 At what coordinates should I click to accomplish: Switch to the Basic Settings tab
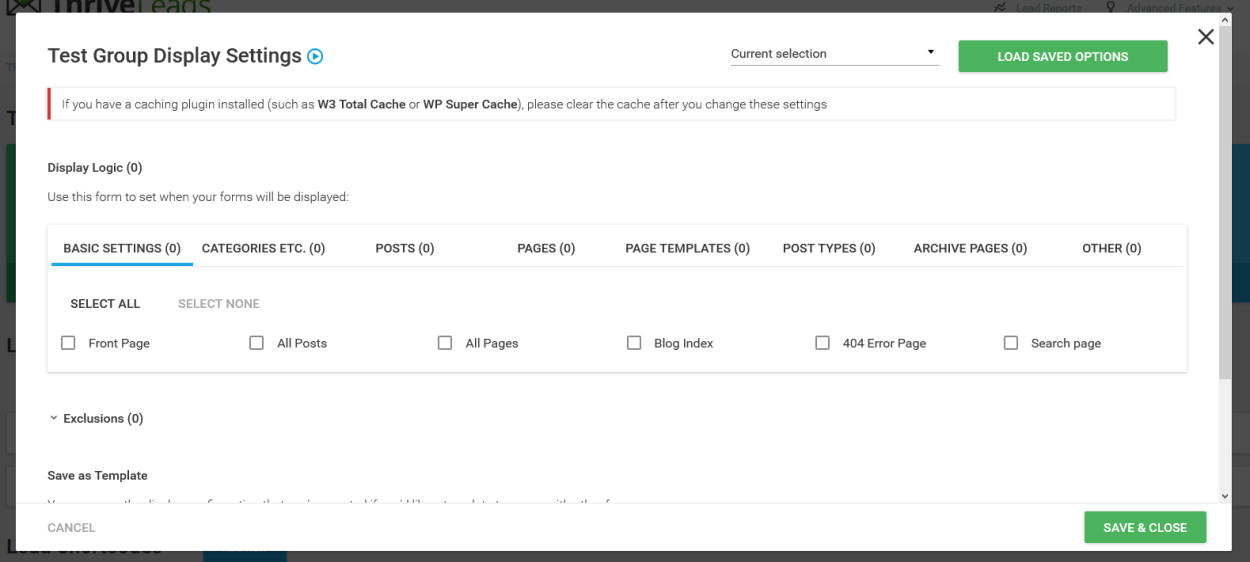pyautogui.click(x=122, y=248)
